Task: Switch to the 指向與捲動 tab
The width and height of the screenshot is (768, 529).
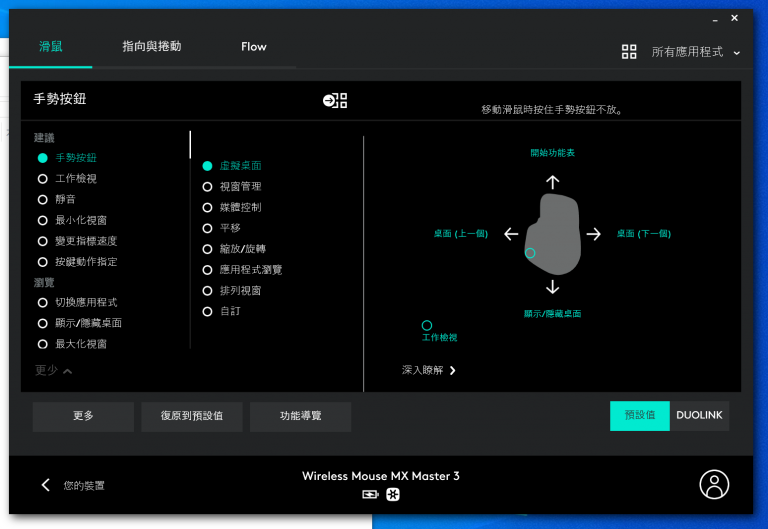Action: 152,47
